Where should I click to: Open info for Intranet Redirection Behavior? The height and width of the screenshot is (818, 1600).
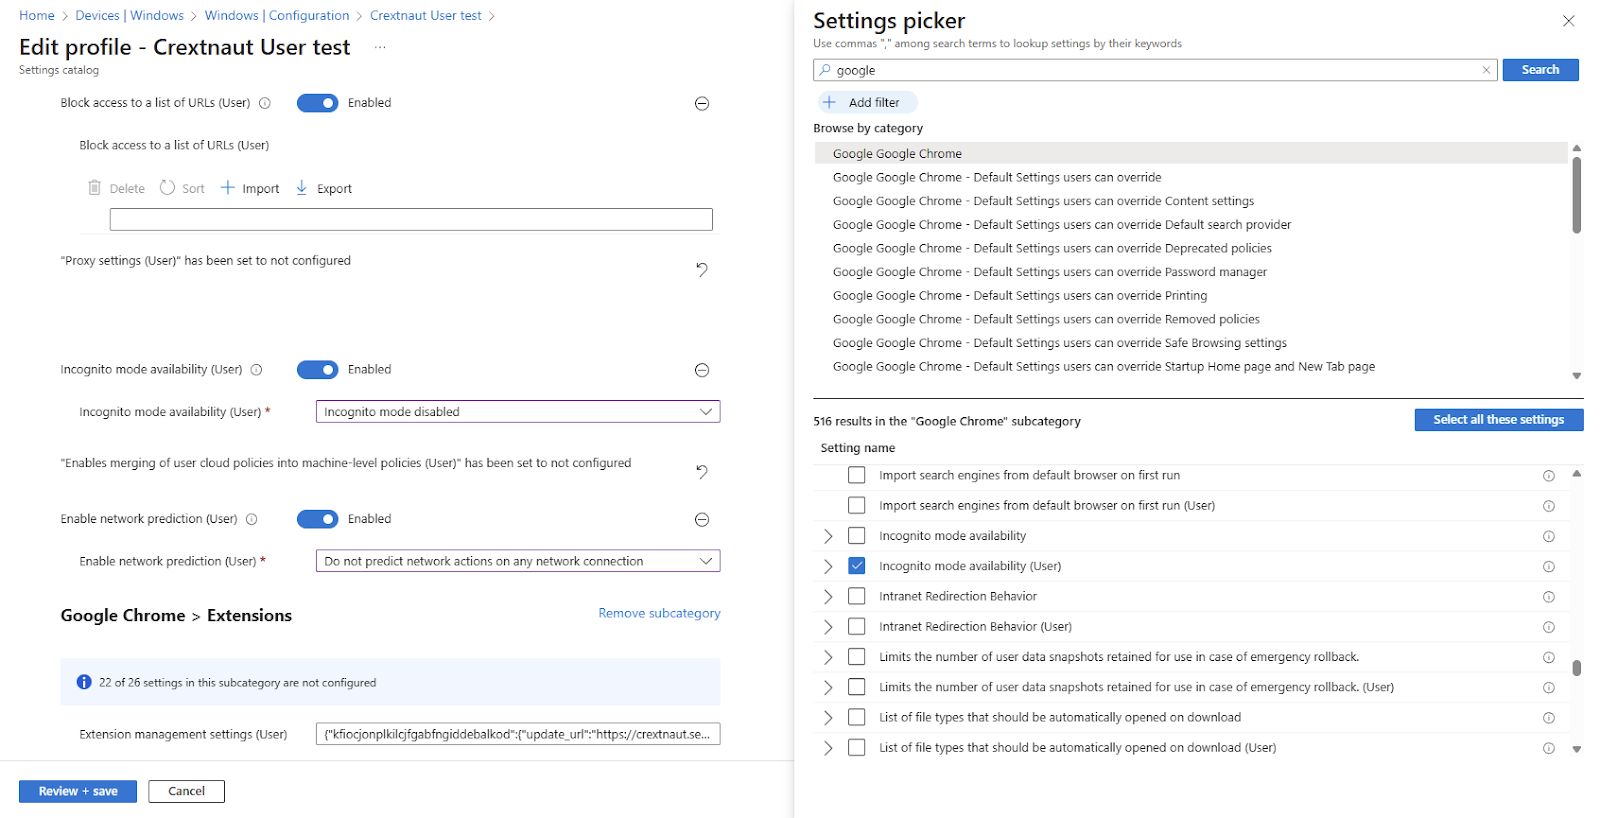[x=1549, y=597]
